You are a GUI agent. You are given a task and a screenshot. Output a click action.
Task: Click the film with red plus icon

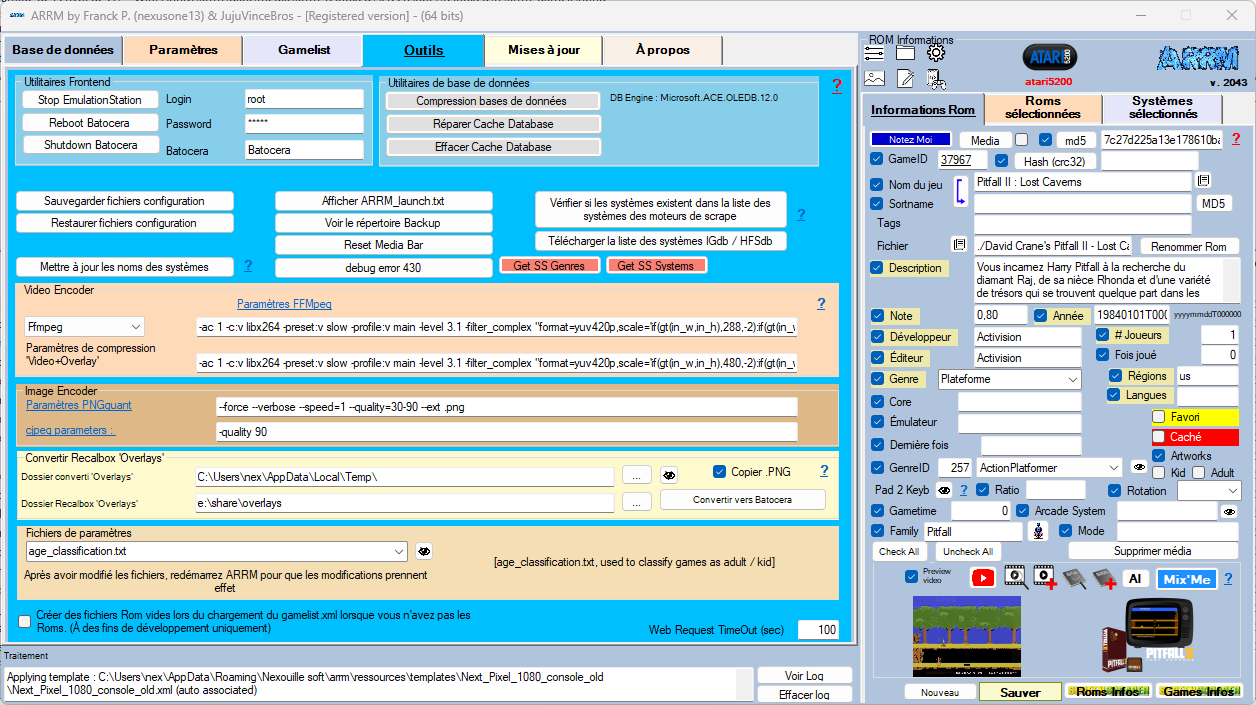point(1045,578)
